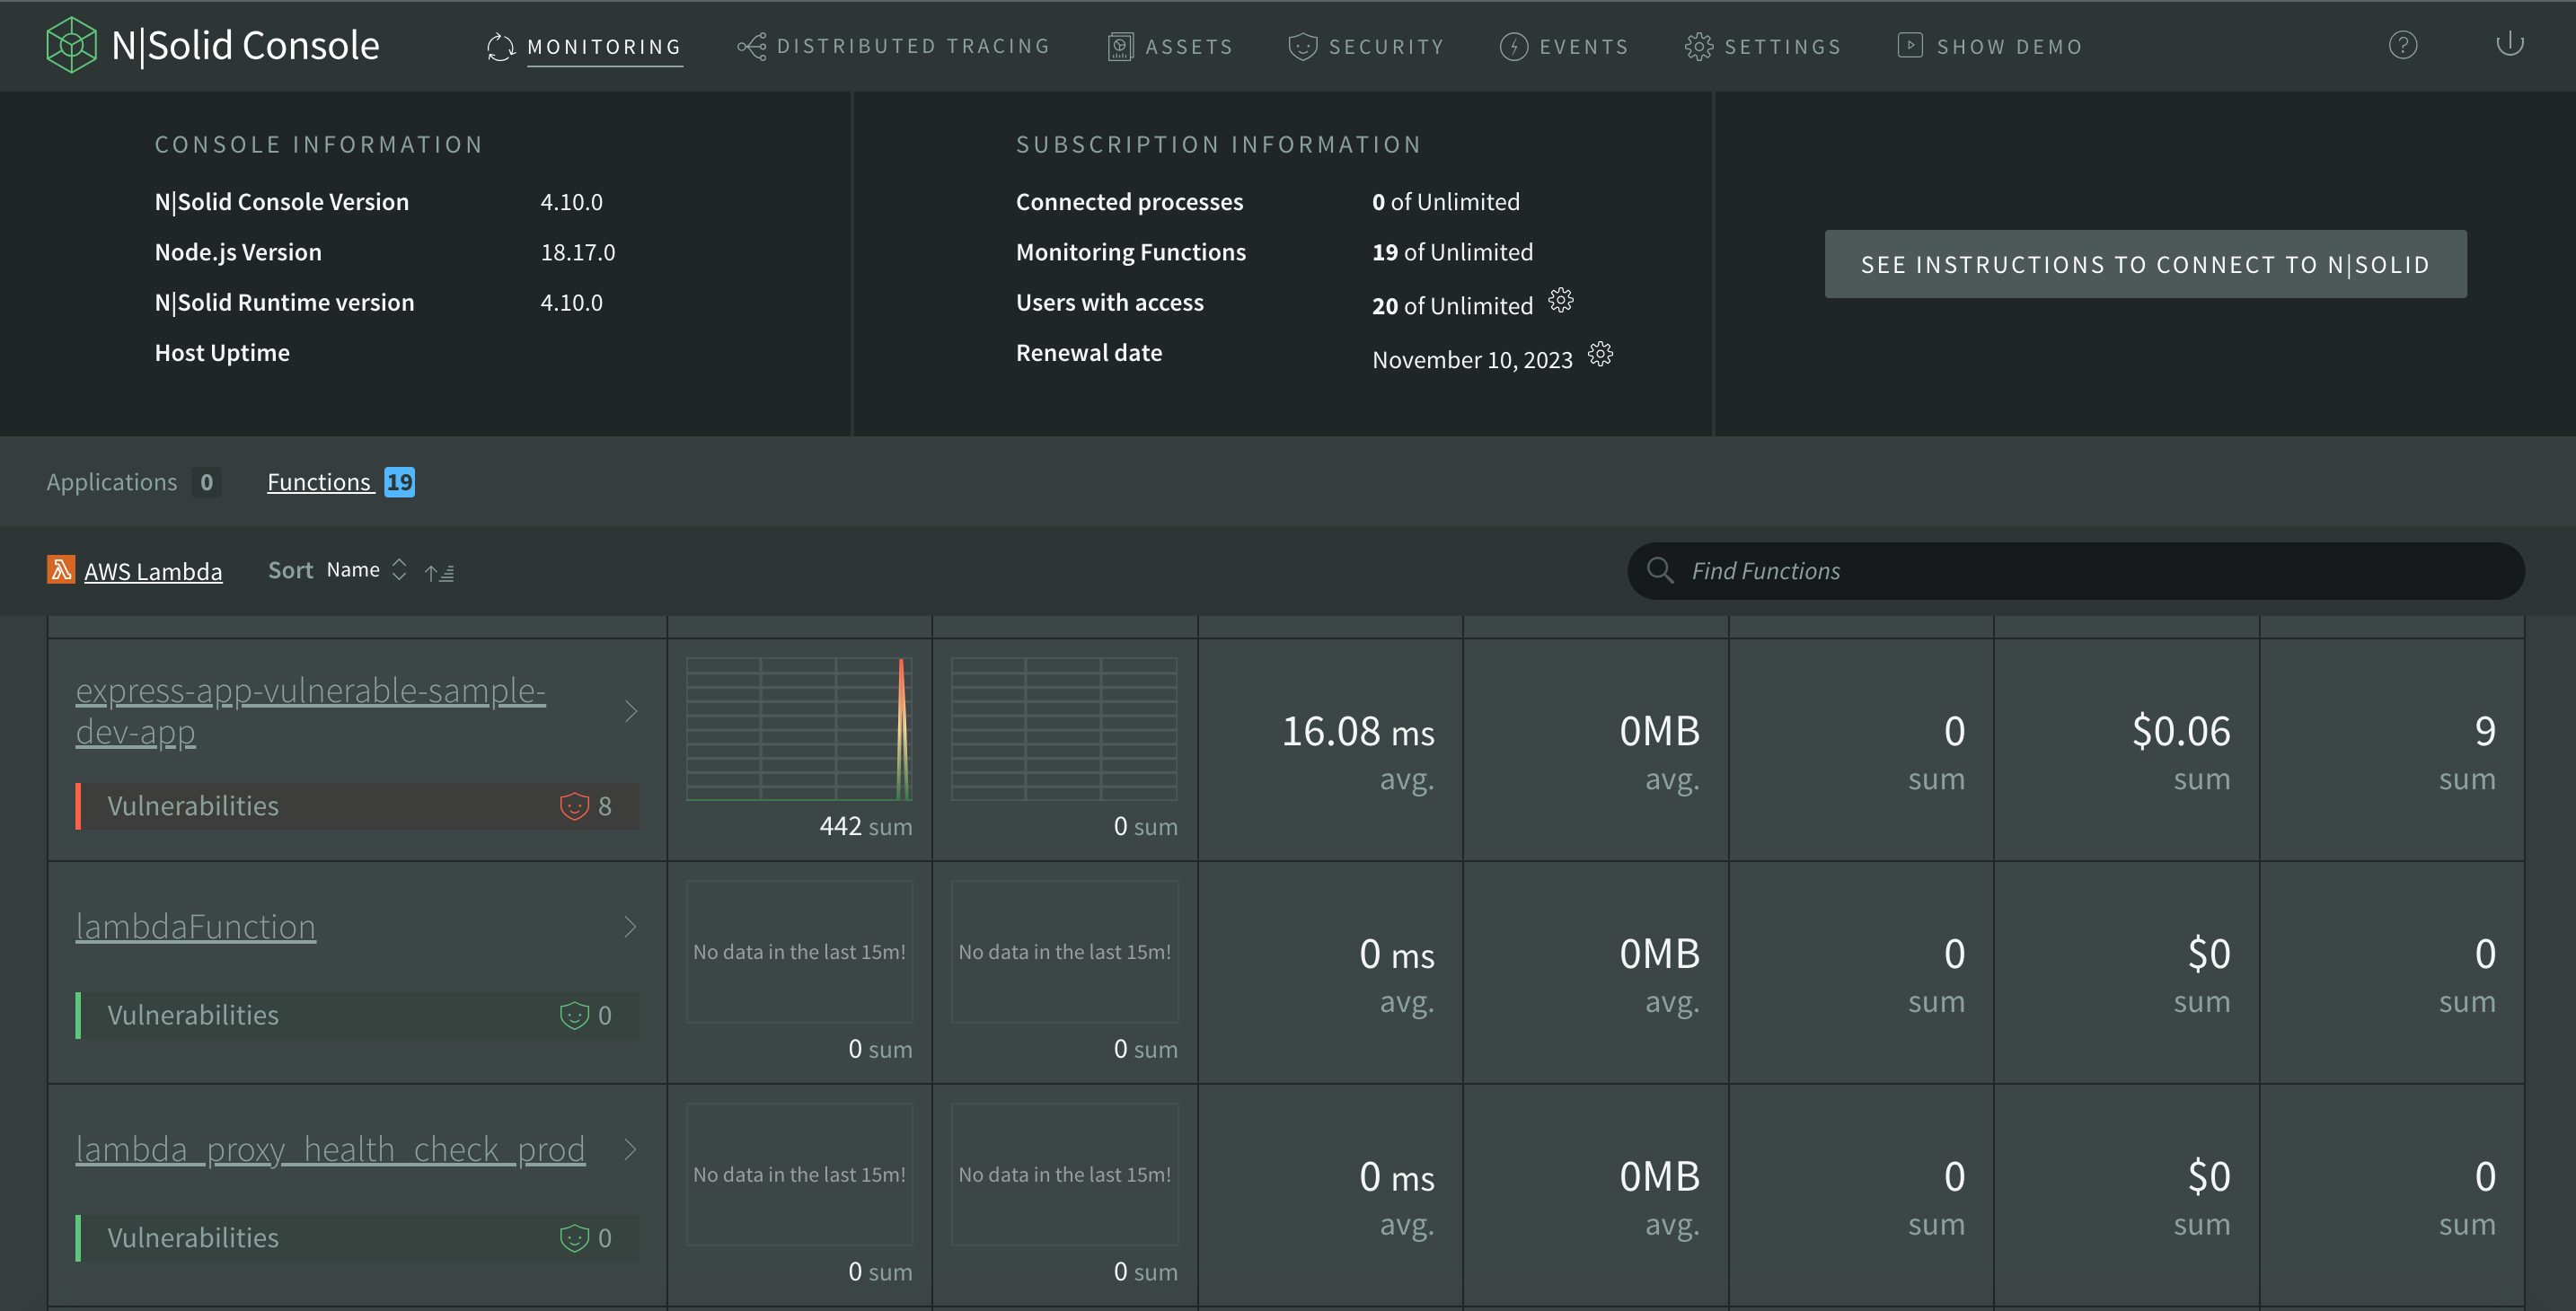Click vulnerability shield icon showing 8

coord(574,806)
